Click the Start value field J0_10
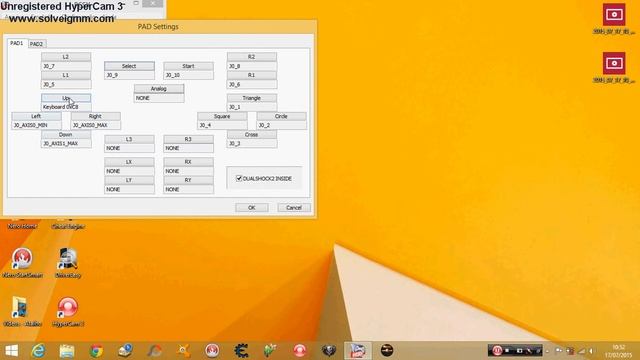 click(x=188, y=75)
